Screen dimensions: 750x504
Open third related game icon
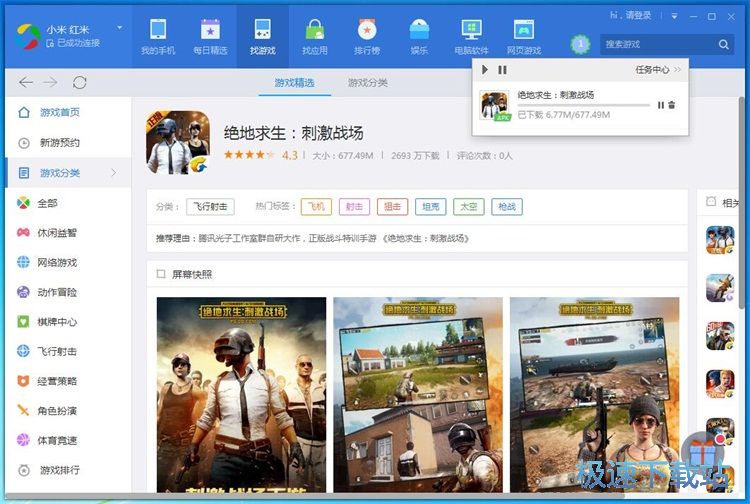[720, 336]
